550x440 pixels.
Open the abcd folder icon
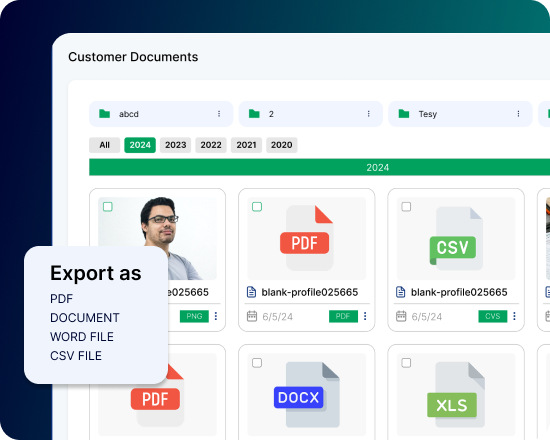tap(105, 114)
